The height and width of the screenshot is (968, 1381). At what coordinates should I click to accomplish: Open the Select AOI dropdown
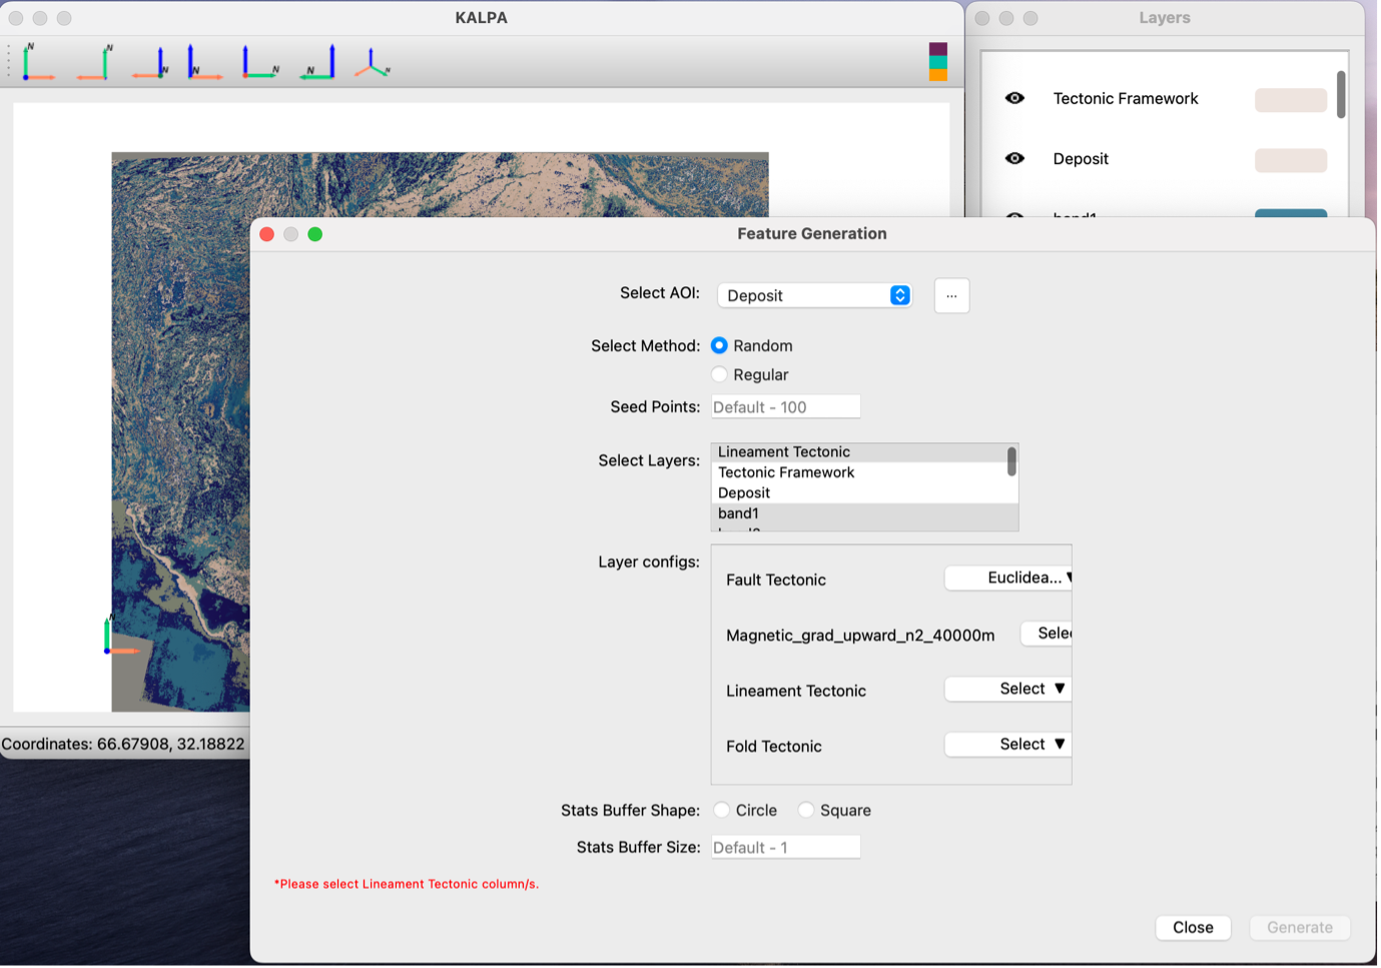click(815, 295)
